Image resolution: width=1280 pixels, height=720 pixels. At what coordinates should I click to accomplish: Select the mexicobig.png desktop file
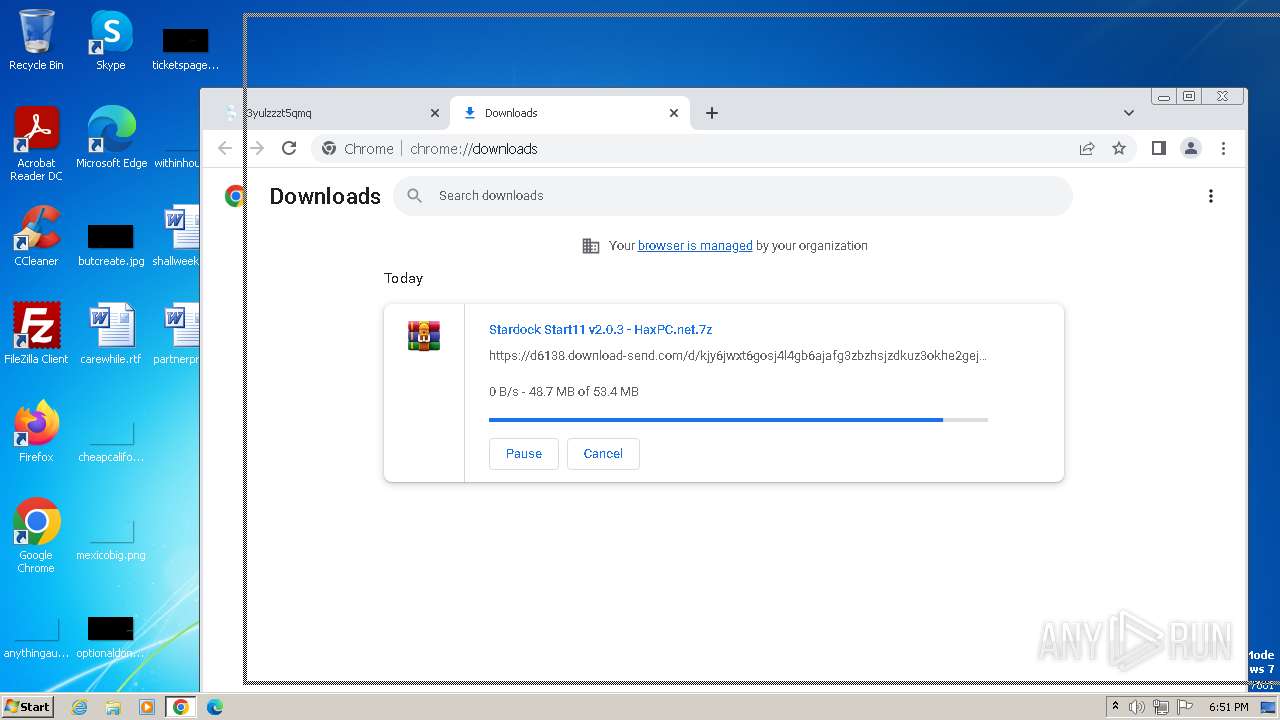click(111, 540)
